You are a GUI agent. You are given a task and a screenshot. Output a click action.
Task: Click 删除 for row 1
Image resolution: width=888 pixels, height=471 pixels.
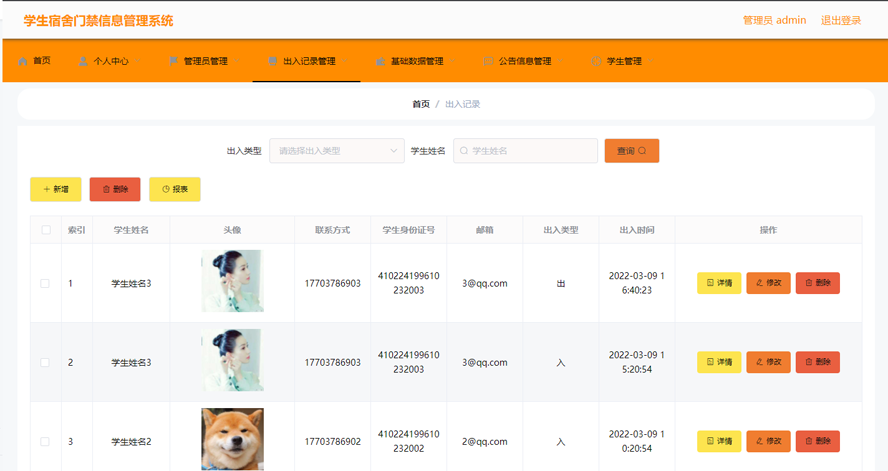point(818,283)
